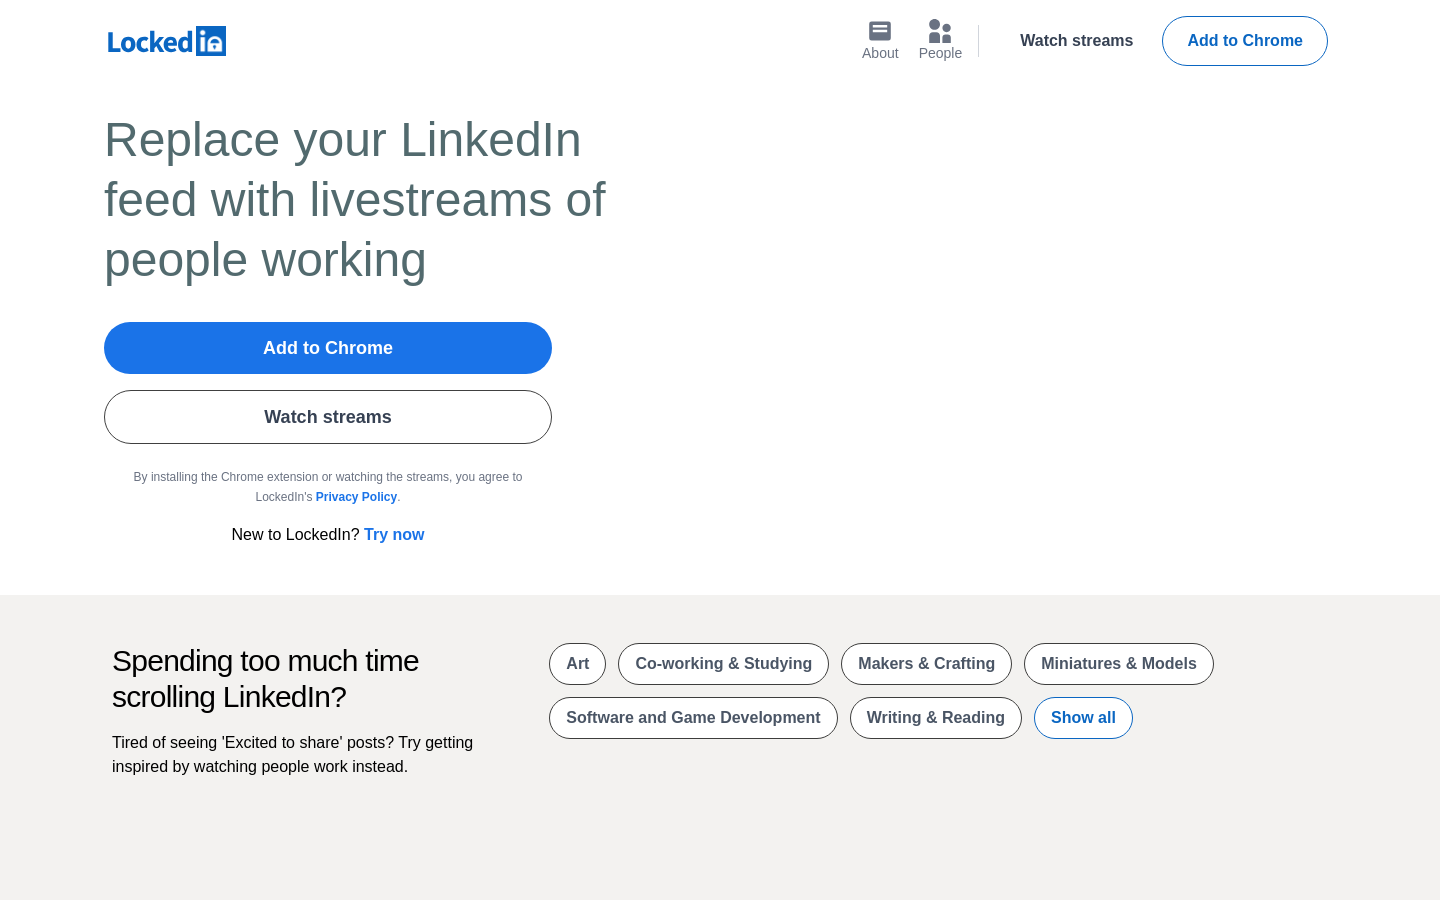This screenshot has width=1440, height=900.
Task: Click the 'Replace your LinkedIn feed' headline
Action: click(x=355, y=200)
